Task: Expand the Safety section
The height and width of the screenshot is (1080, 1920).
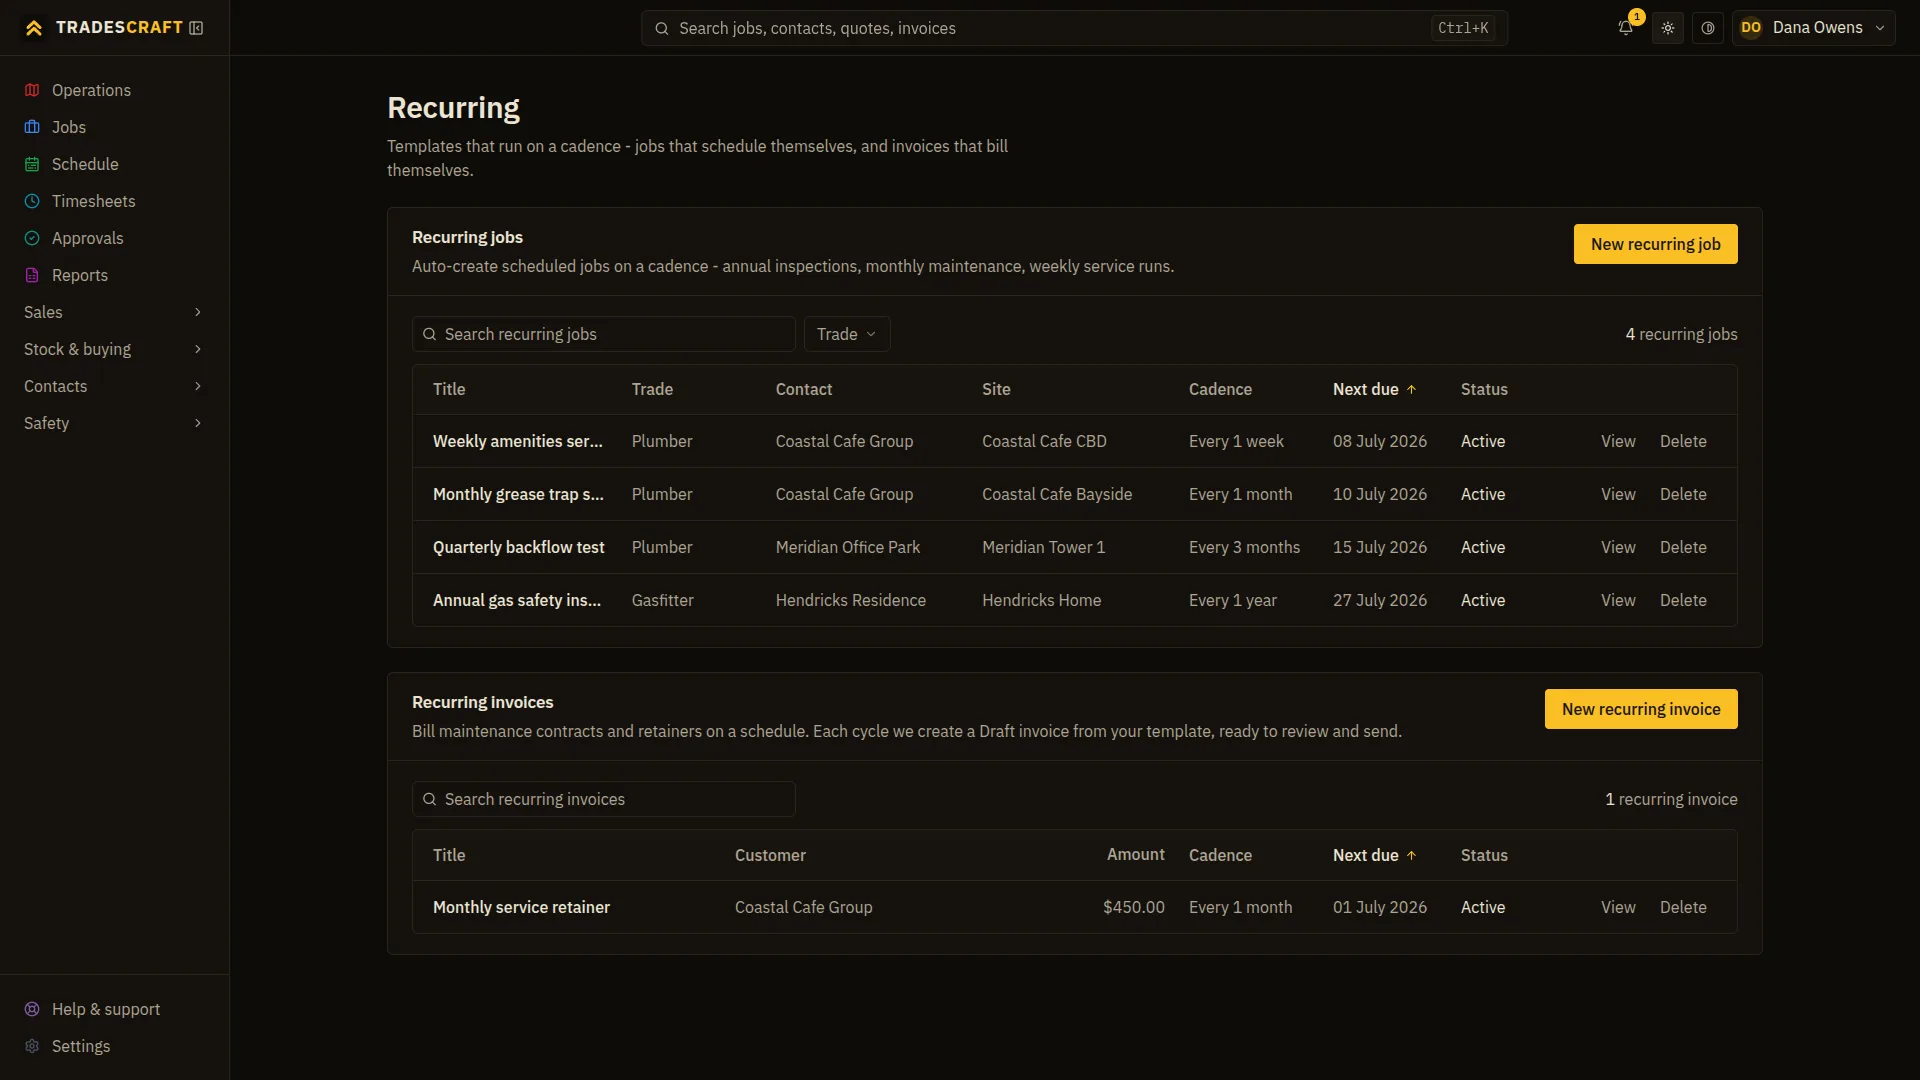Action: 114,423
